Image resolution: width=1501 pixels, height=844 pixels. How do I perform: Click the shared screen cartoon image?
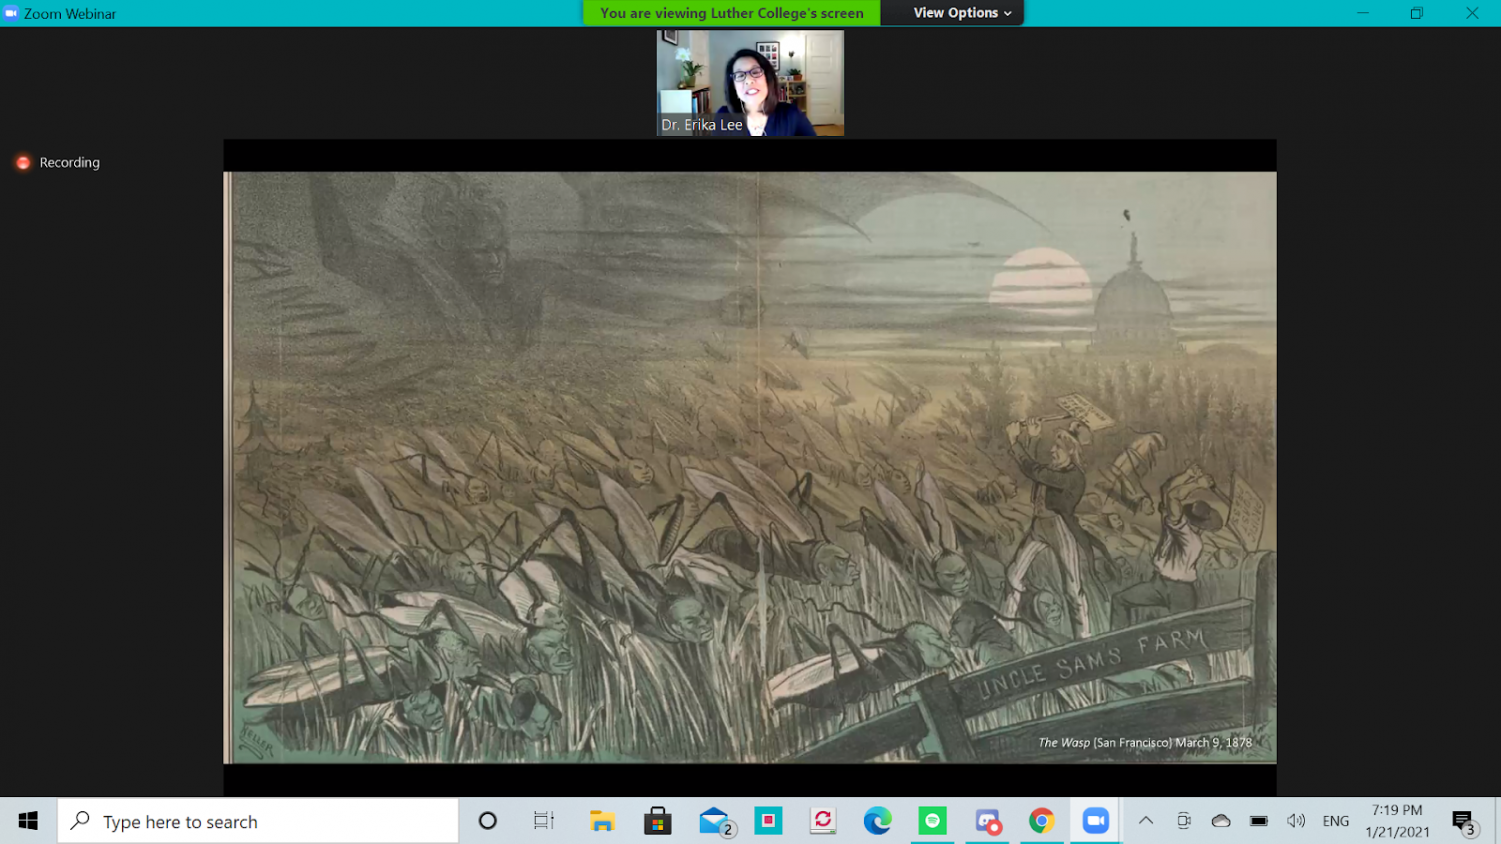750,467
